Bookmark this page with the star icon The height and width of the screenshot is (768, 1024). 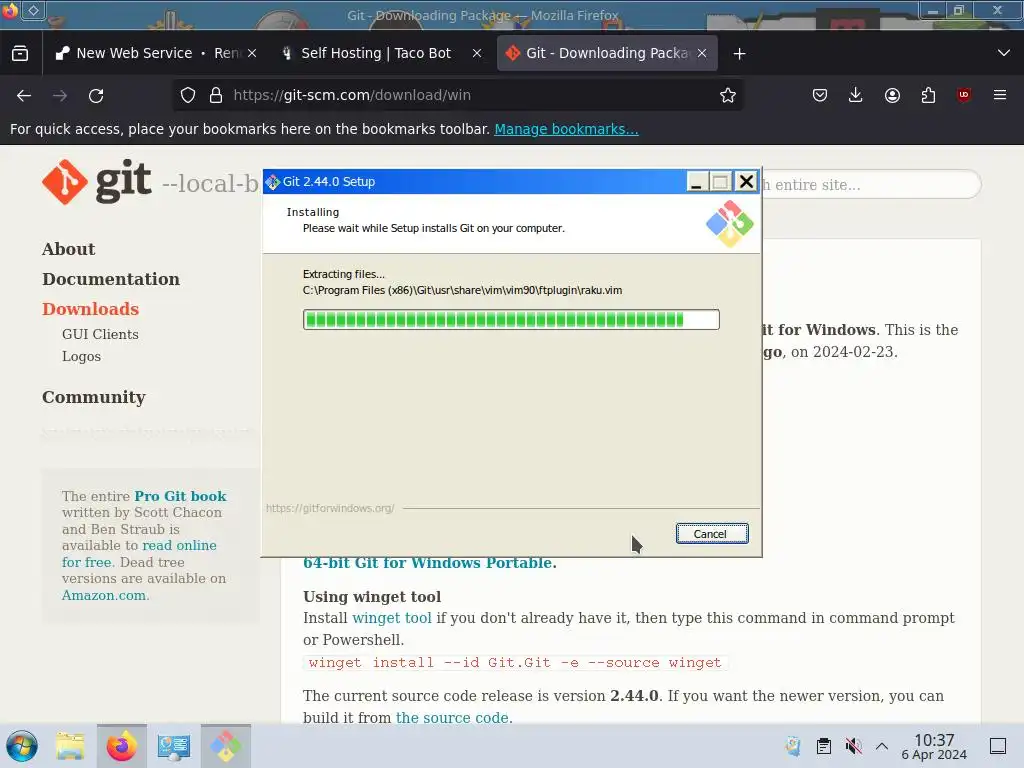[x=728, y=95]
